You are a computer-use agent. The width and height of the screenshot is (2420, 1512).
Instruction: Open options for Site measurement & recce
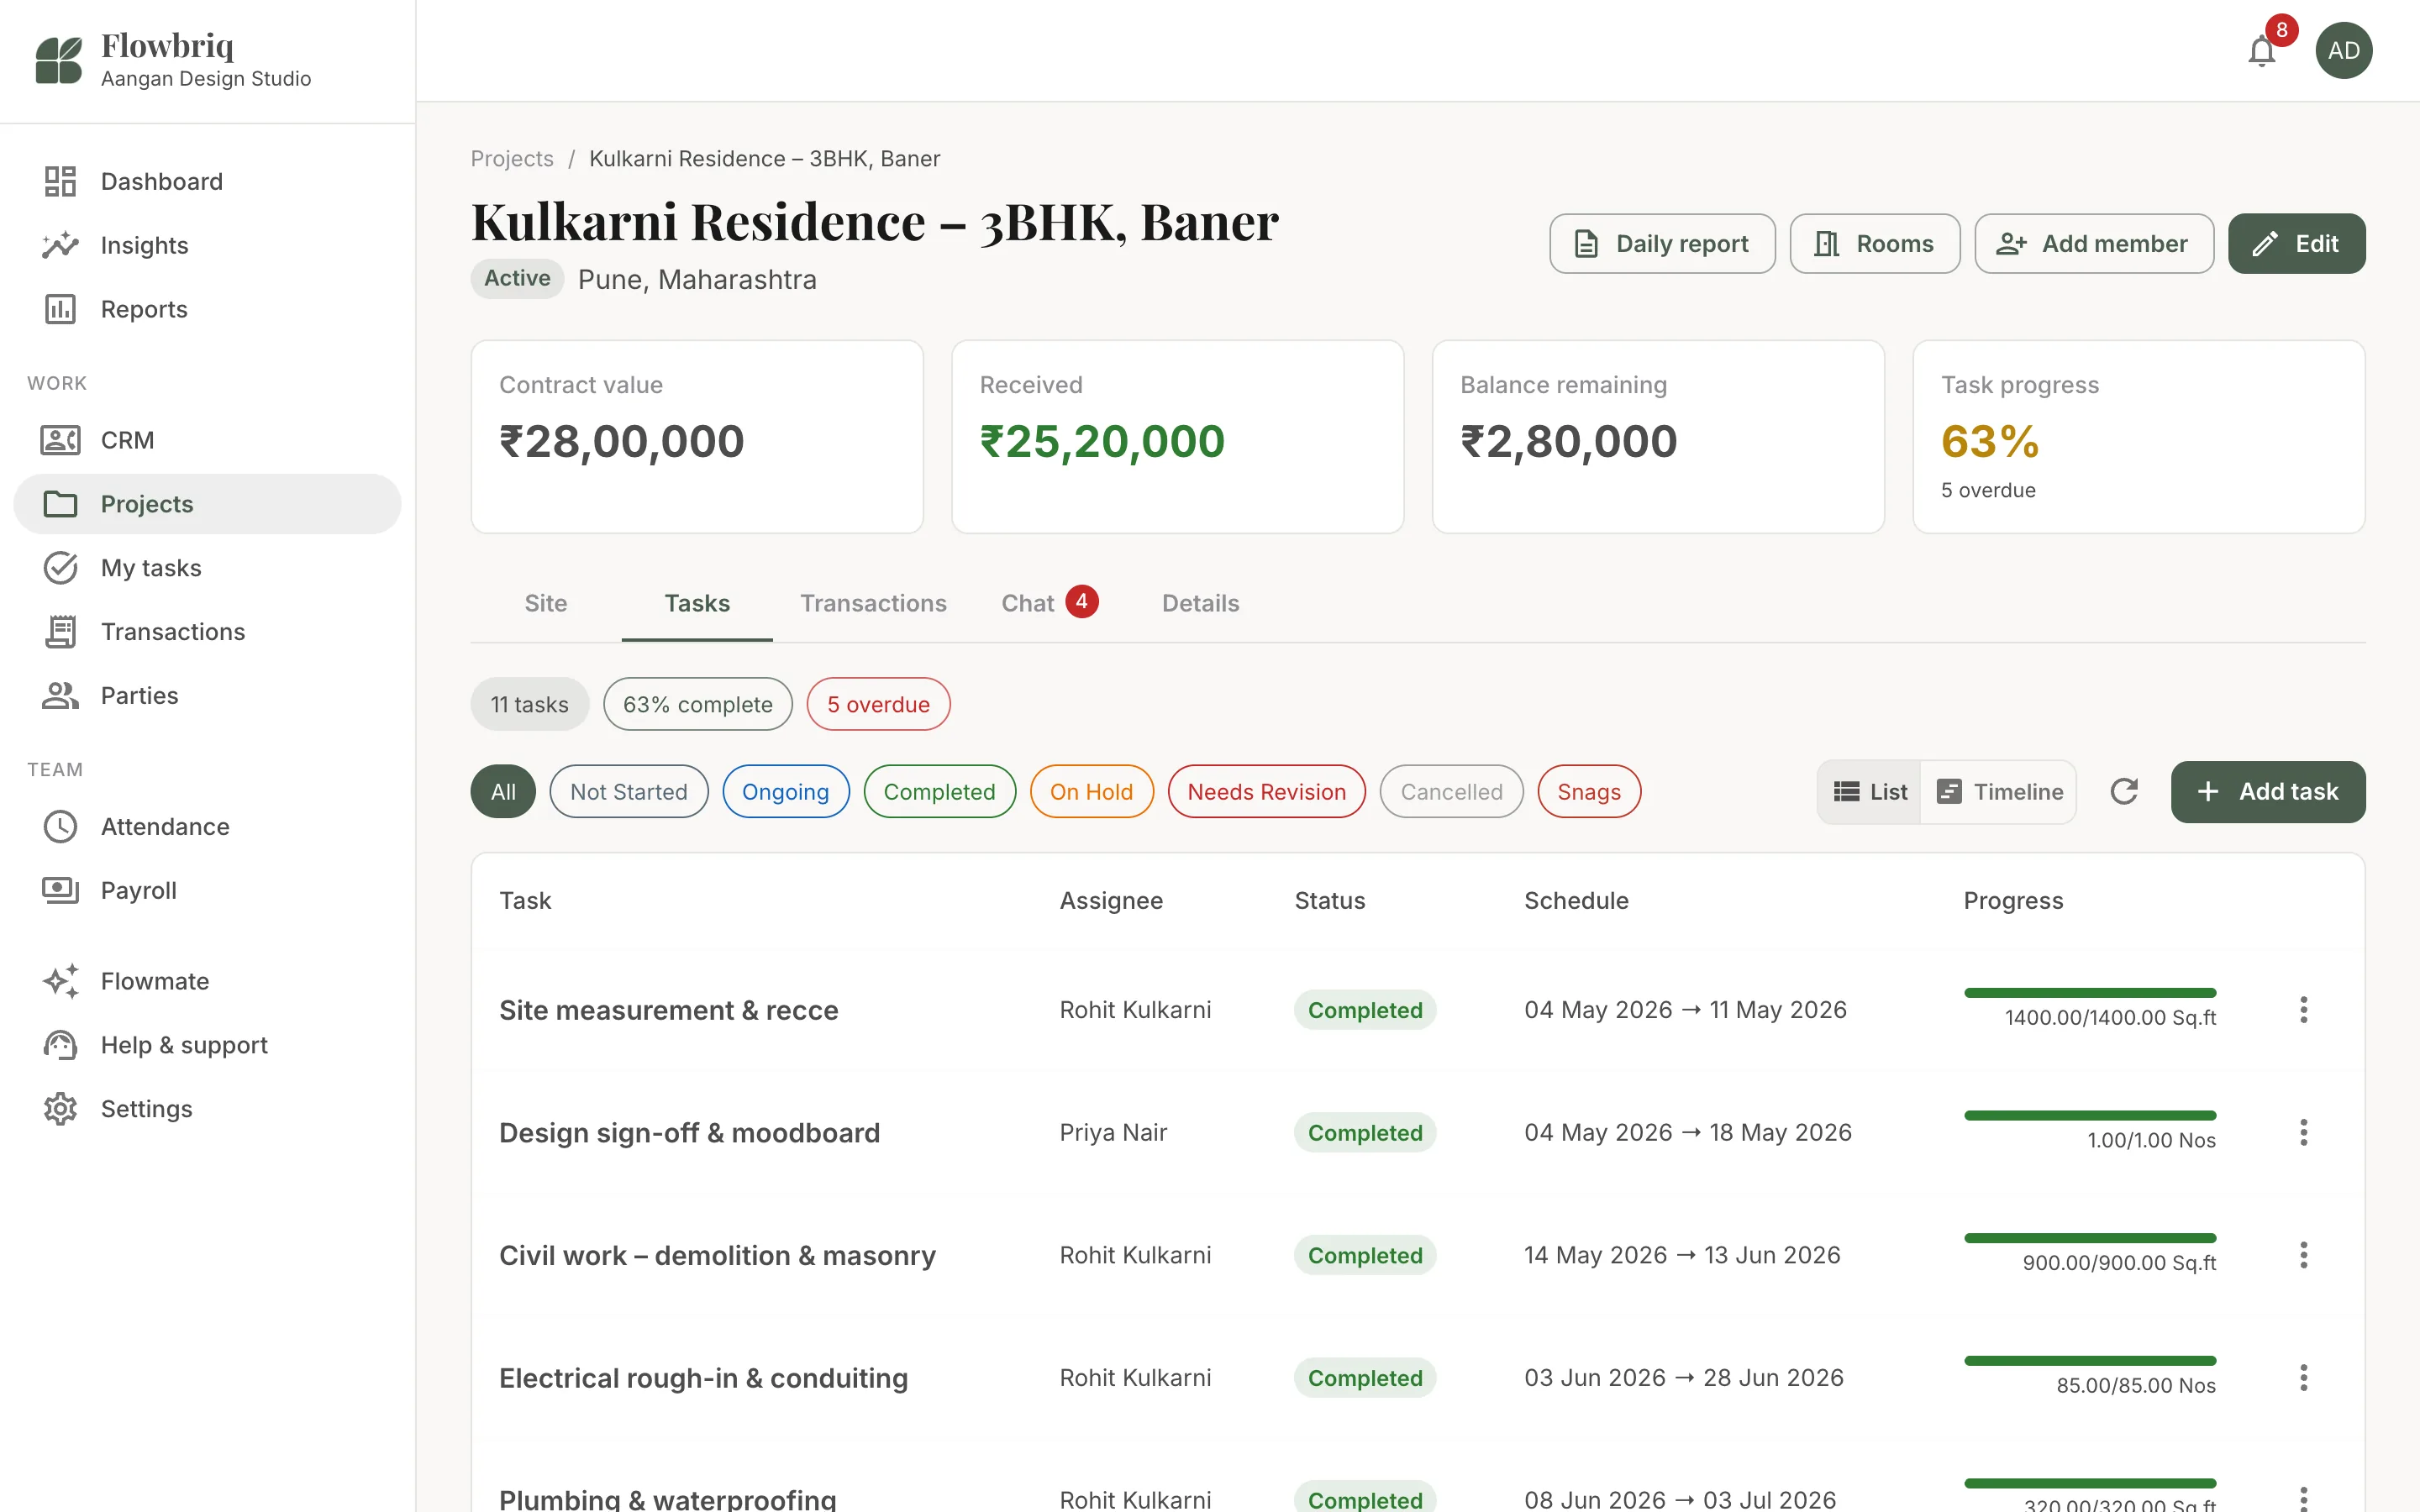(x=2304, y=1010)
